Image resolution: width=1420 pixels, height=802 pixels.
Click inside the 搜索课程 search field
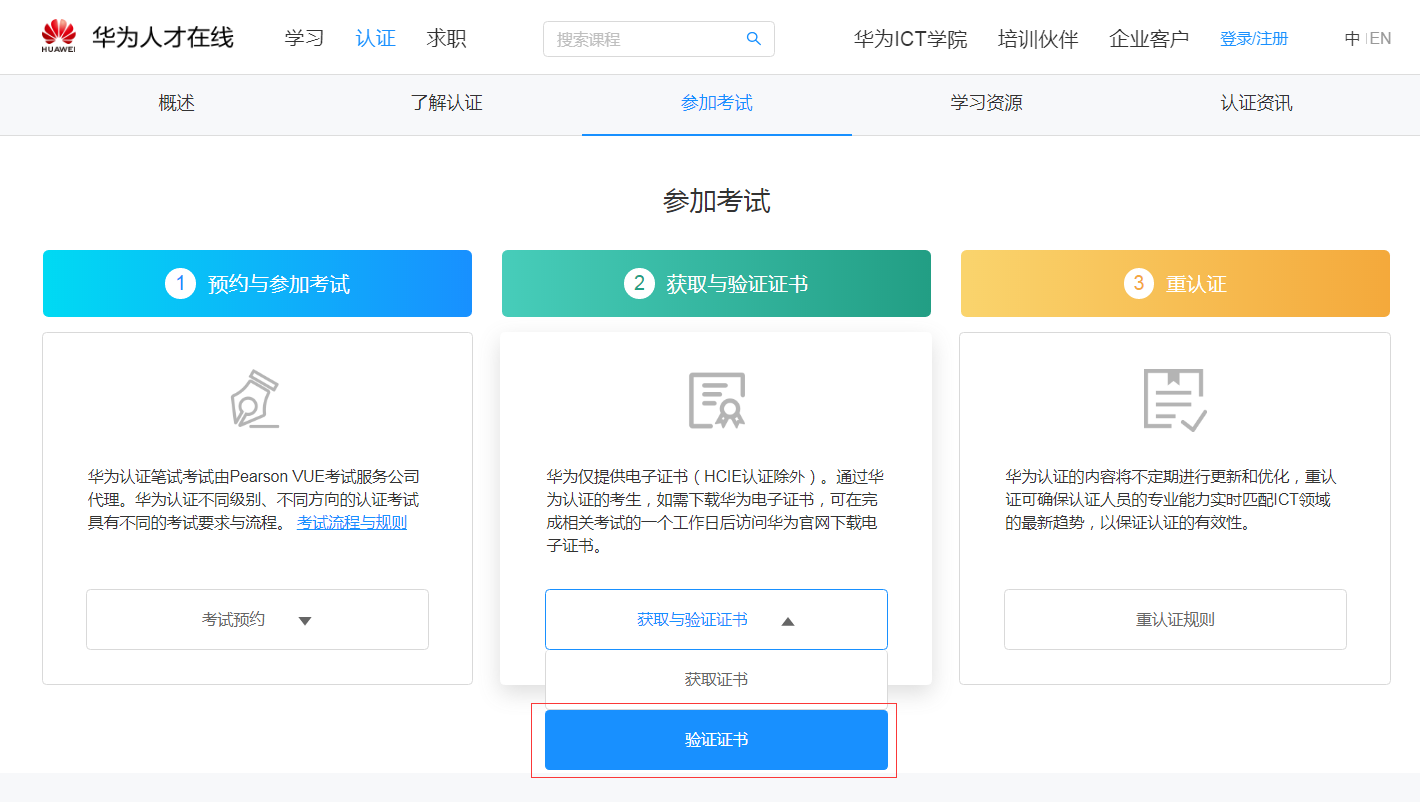(640, 38)
